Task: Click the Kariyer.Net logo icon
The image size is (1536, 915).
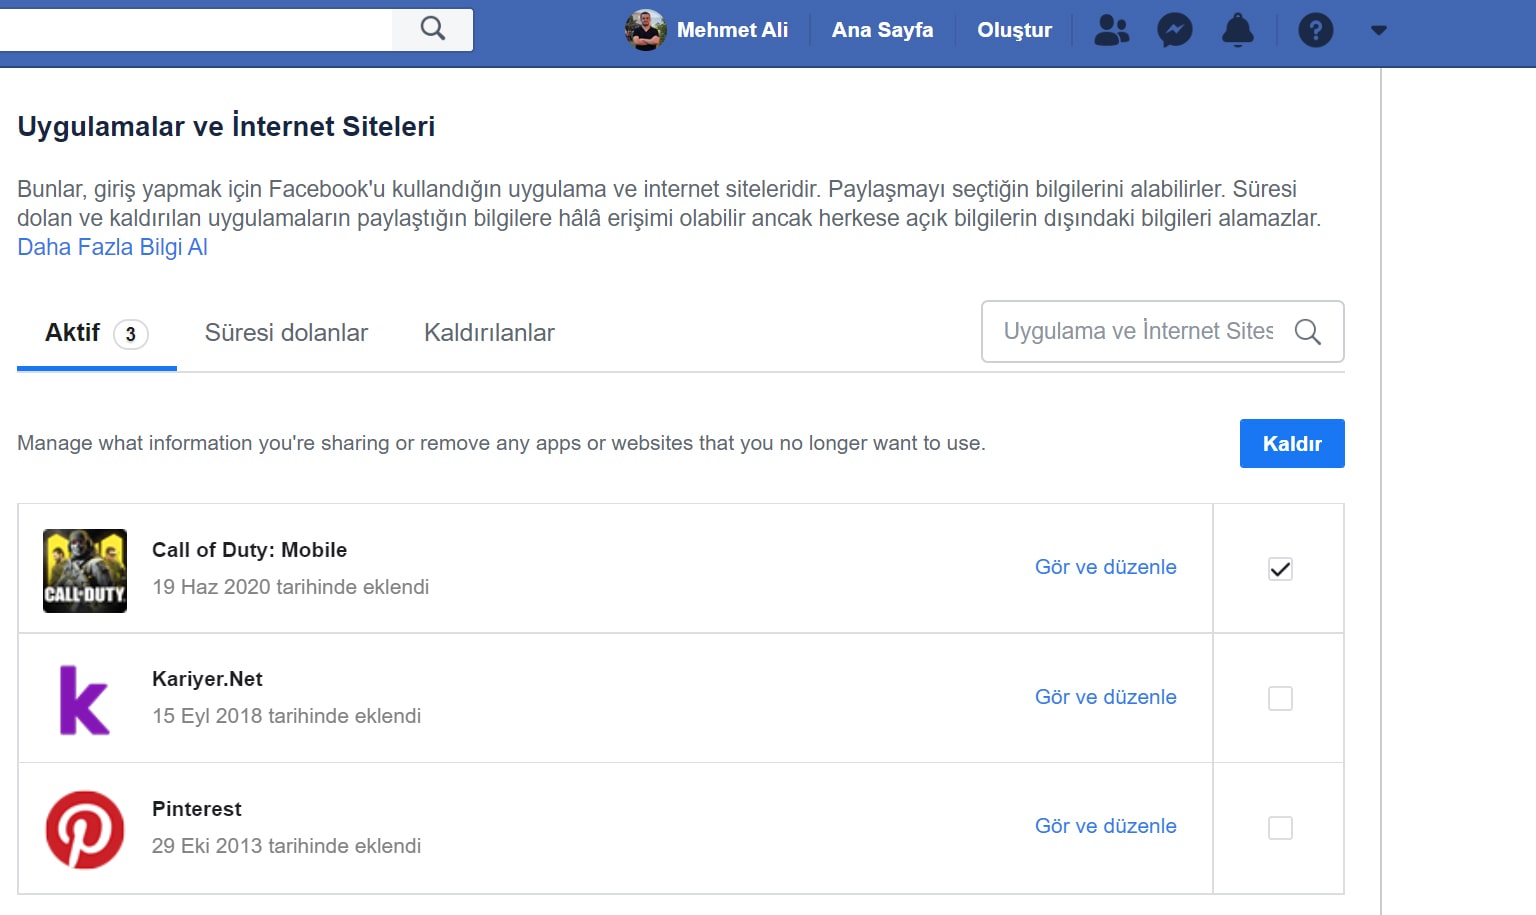Action: coord(85,699)
